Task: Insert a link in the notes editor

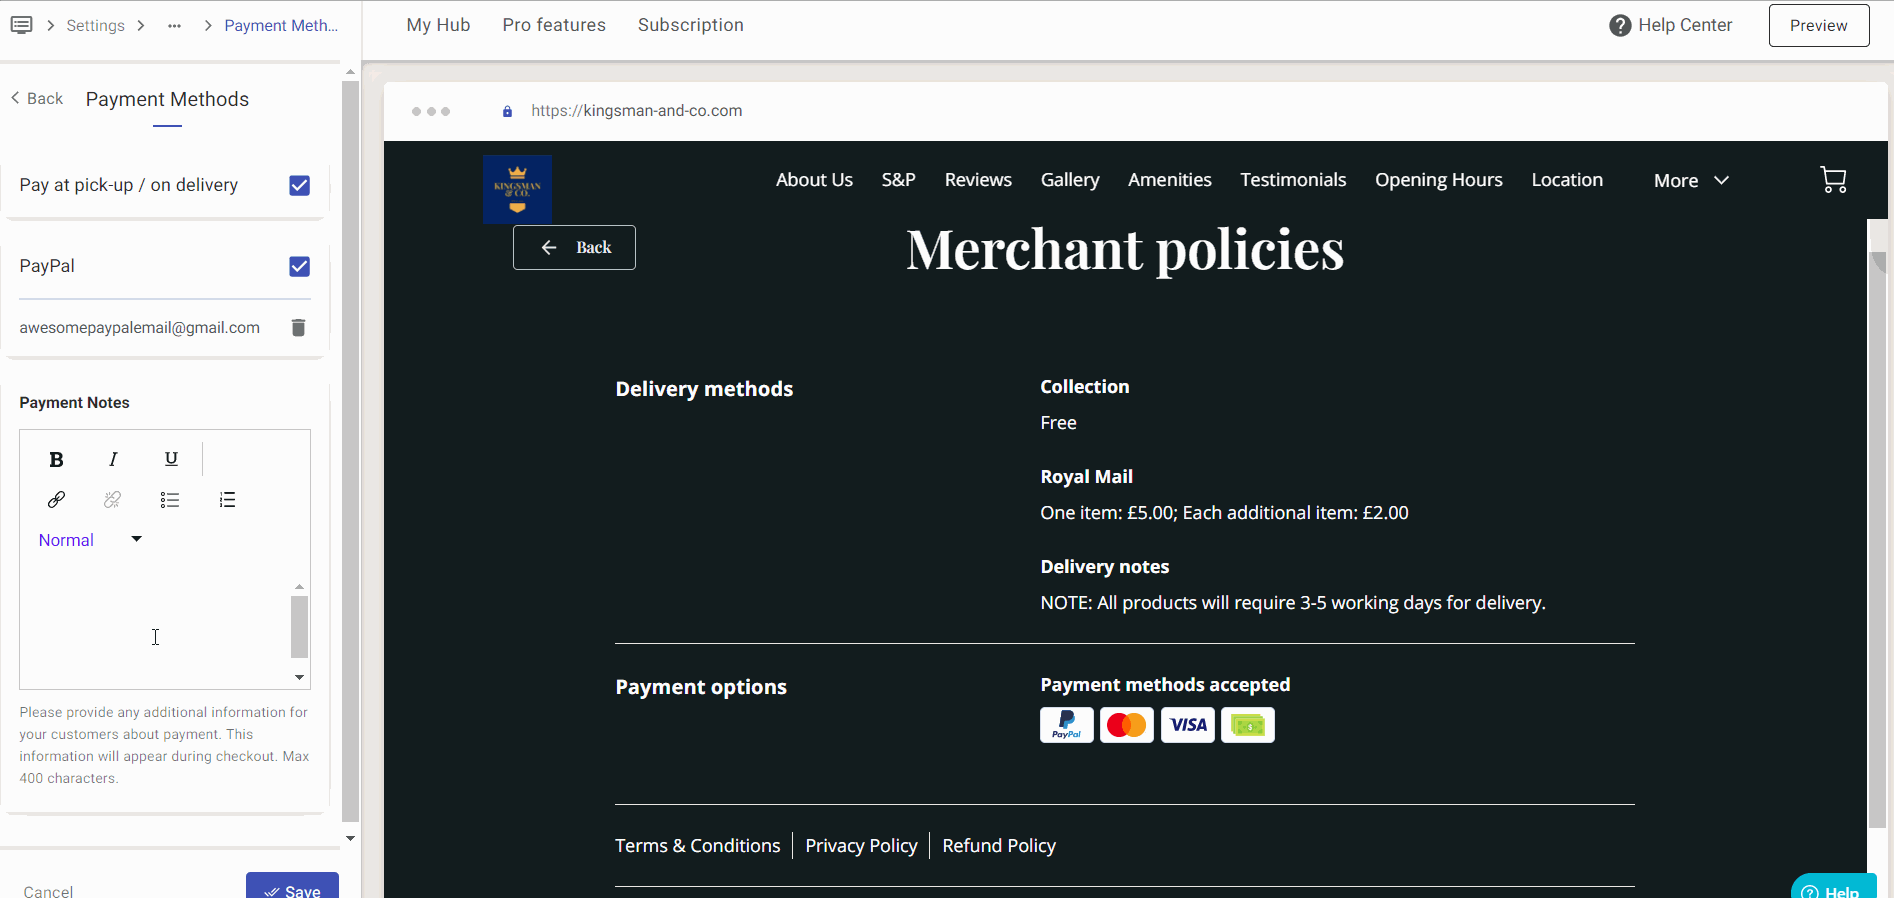Action: [56, 499]
